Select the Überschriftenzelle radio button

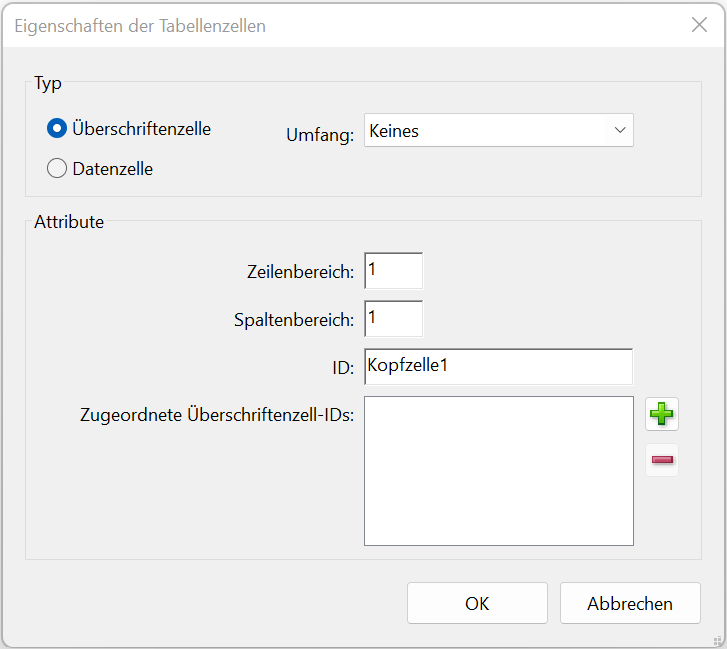57,128
